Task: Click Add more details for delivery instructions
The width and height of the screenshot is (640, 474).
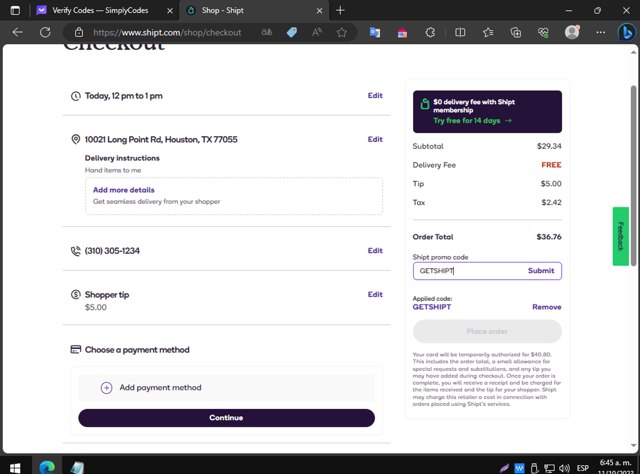Action: (x=124, y=190)
